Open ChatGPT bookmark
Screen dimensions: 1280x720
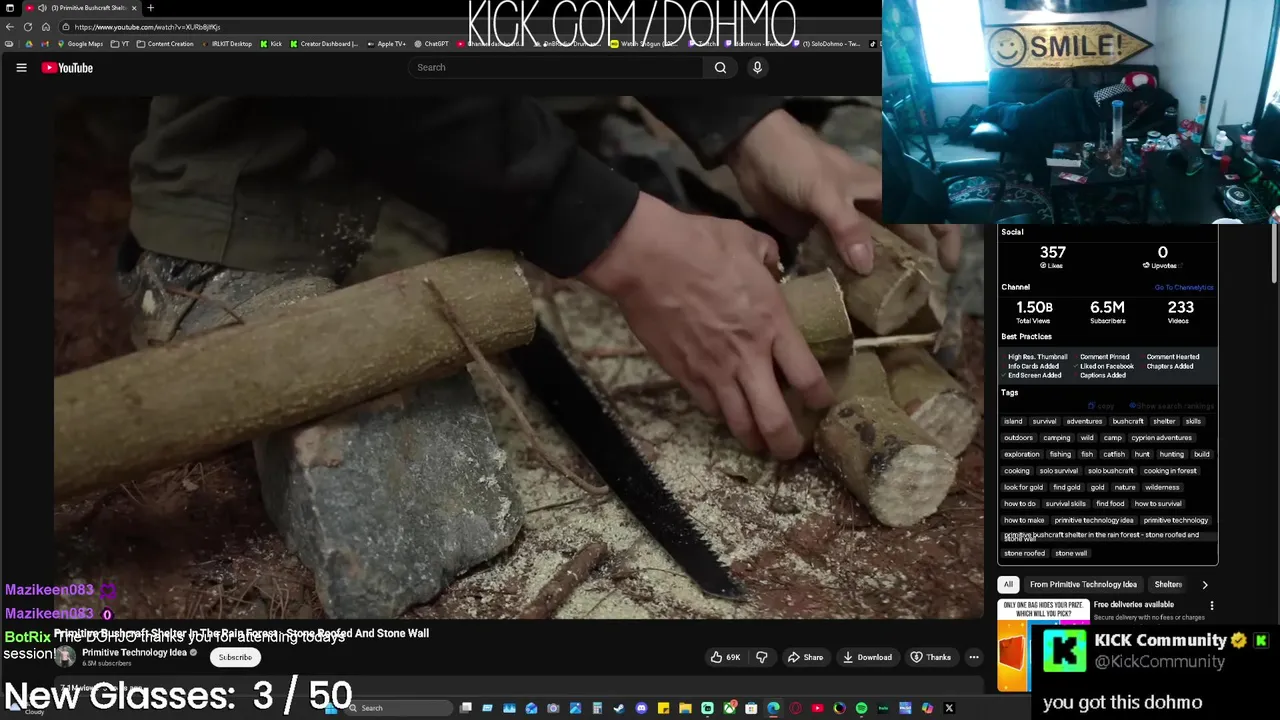(x=431, y=44)
